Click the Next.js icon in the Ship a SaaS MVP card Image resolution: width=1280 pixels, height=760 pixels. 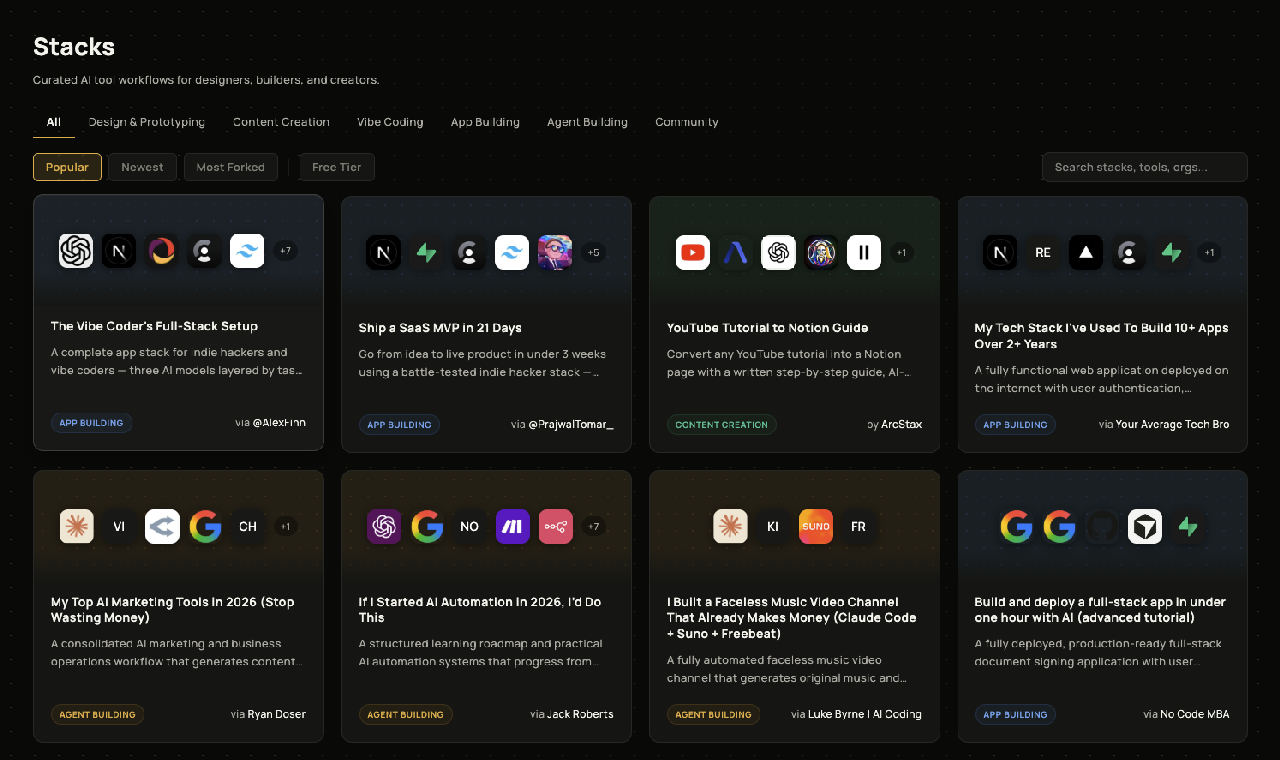pos(384,253)
